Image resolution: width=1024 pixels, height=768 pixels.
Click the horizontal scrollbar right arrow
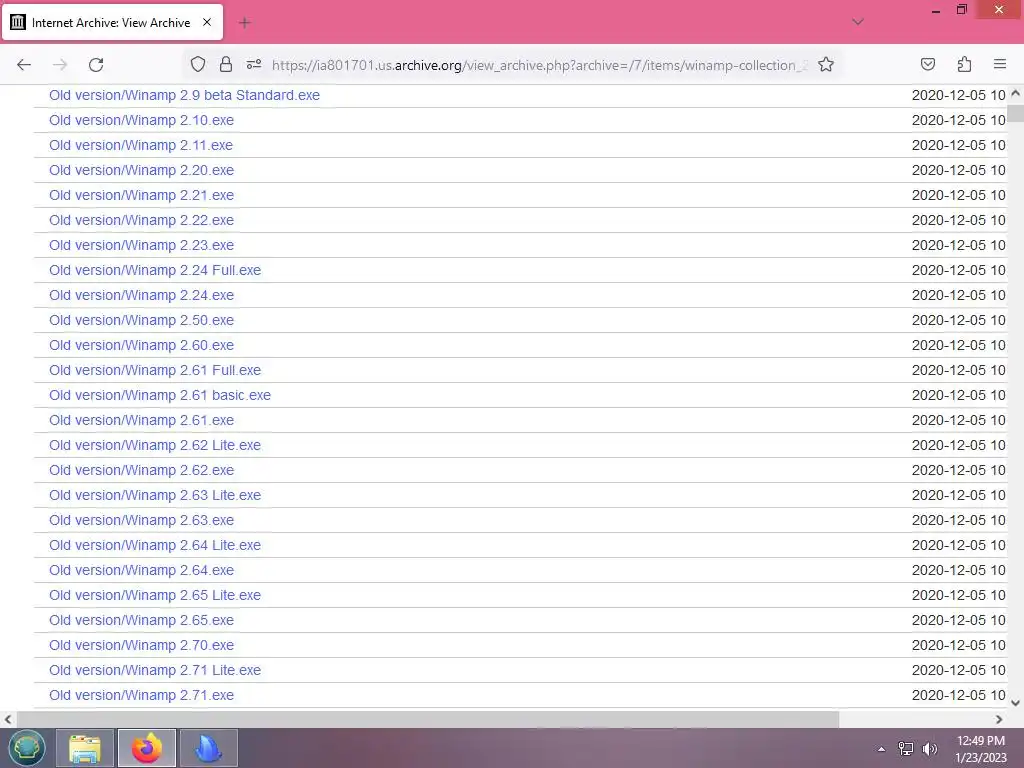tap(999, 719)
